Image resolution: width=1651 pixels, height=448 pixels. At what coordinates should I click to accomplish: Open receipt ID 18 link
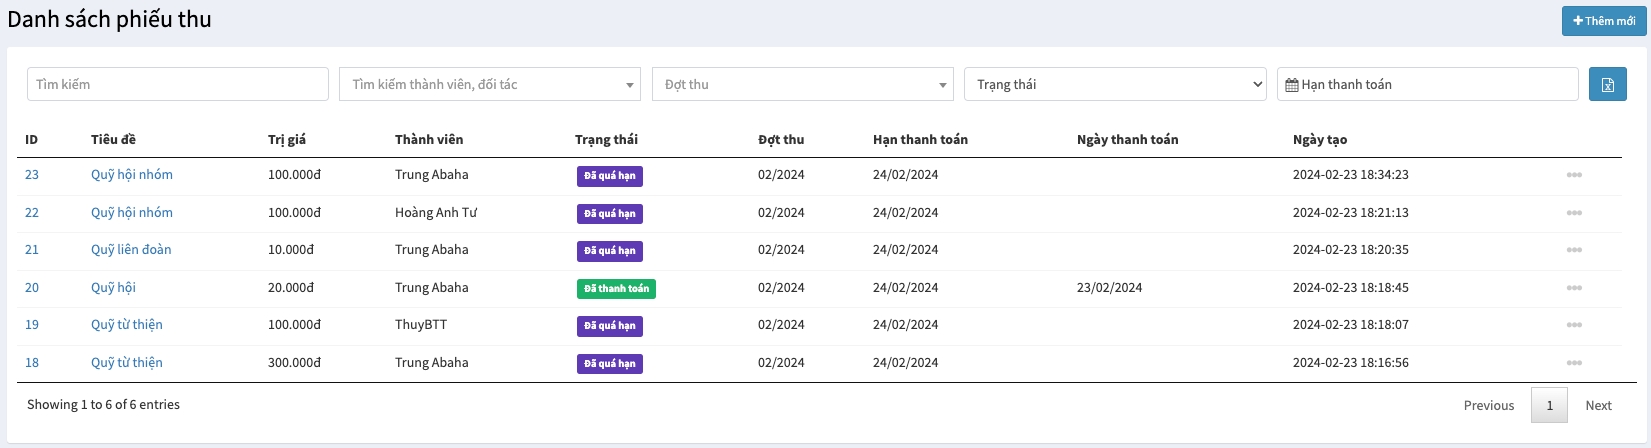tap(32, 363)
